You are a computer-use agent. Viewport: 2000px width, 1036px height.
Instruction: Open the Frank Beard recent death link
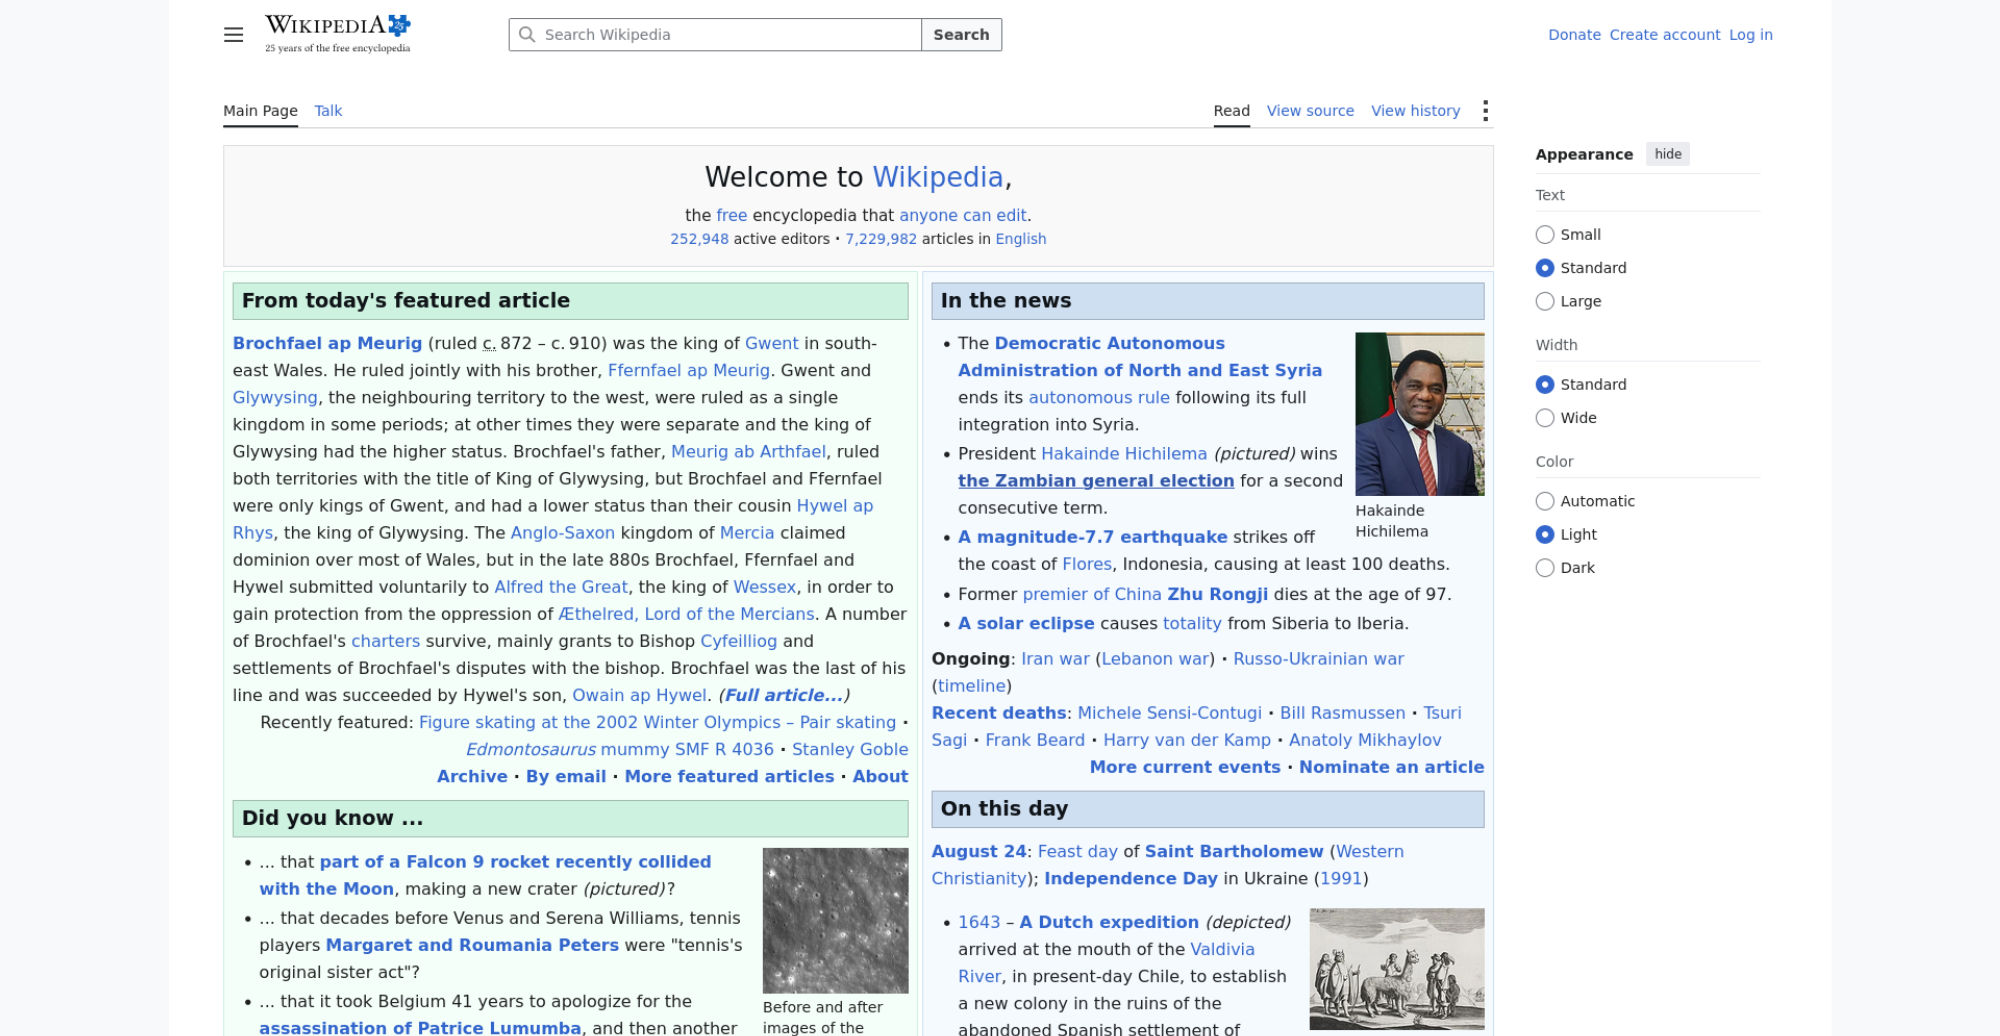(1035, 740)
